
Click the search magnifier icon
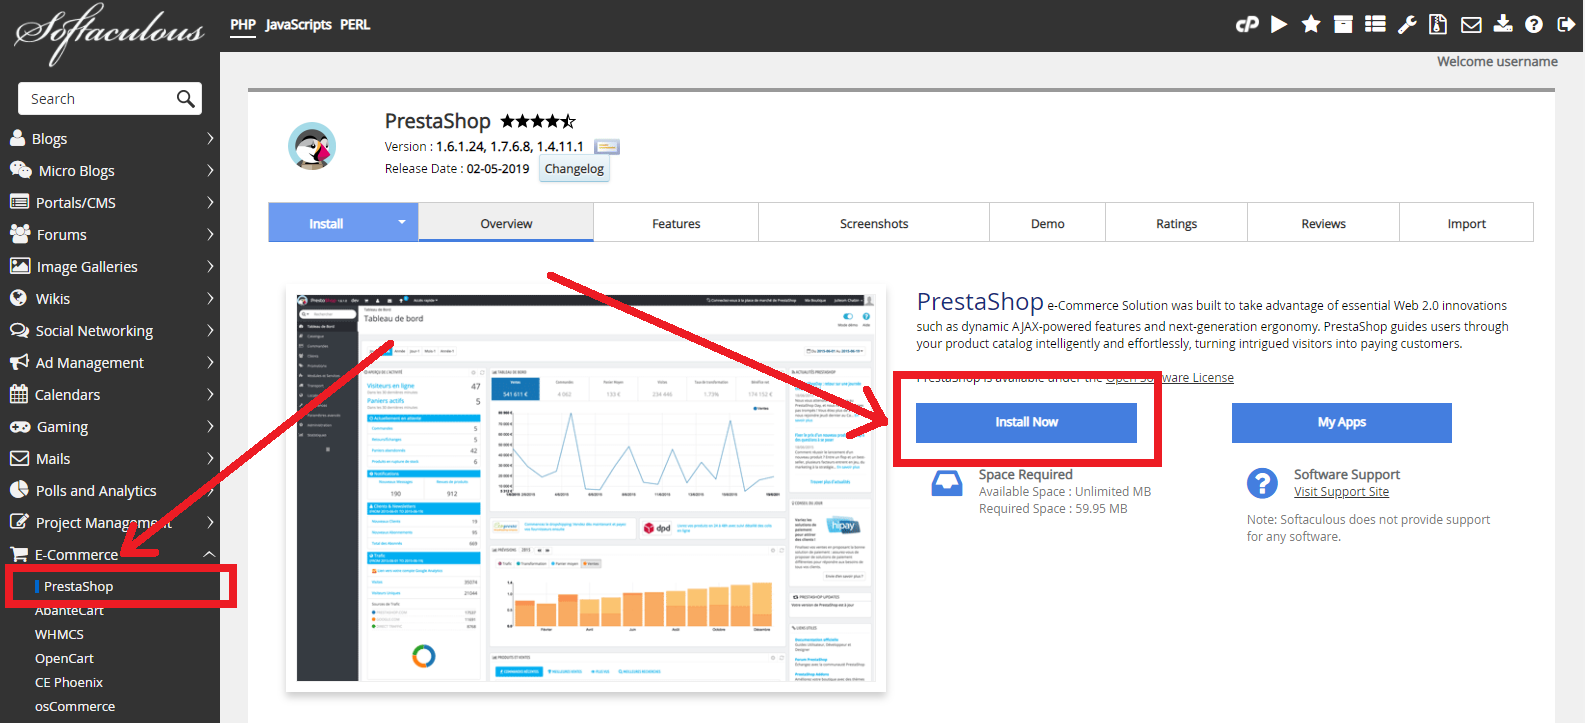(x=185, y=98)
